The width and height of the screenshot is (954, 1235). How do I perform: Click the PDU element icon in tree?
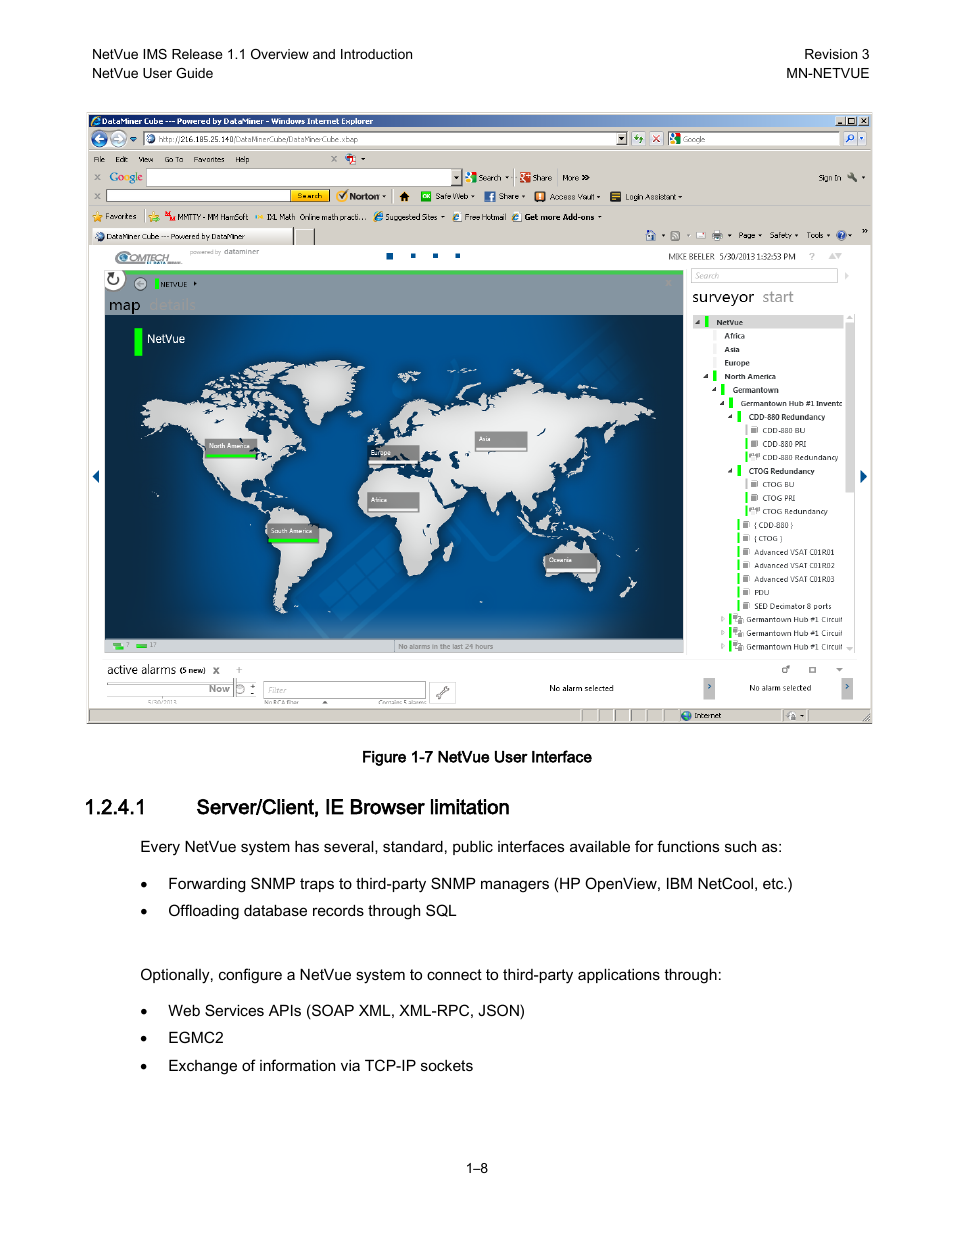tap(747, 592)
